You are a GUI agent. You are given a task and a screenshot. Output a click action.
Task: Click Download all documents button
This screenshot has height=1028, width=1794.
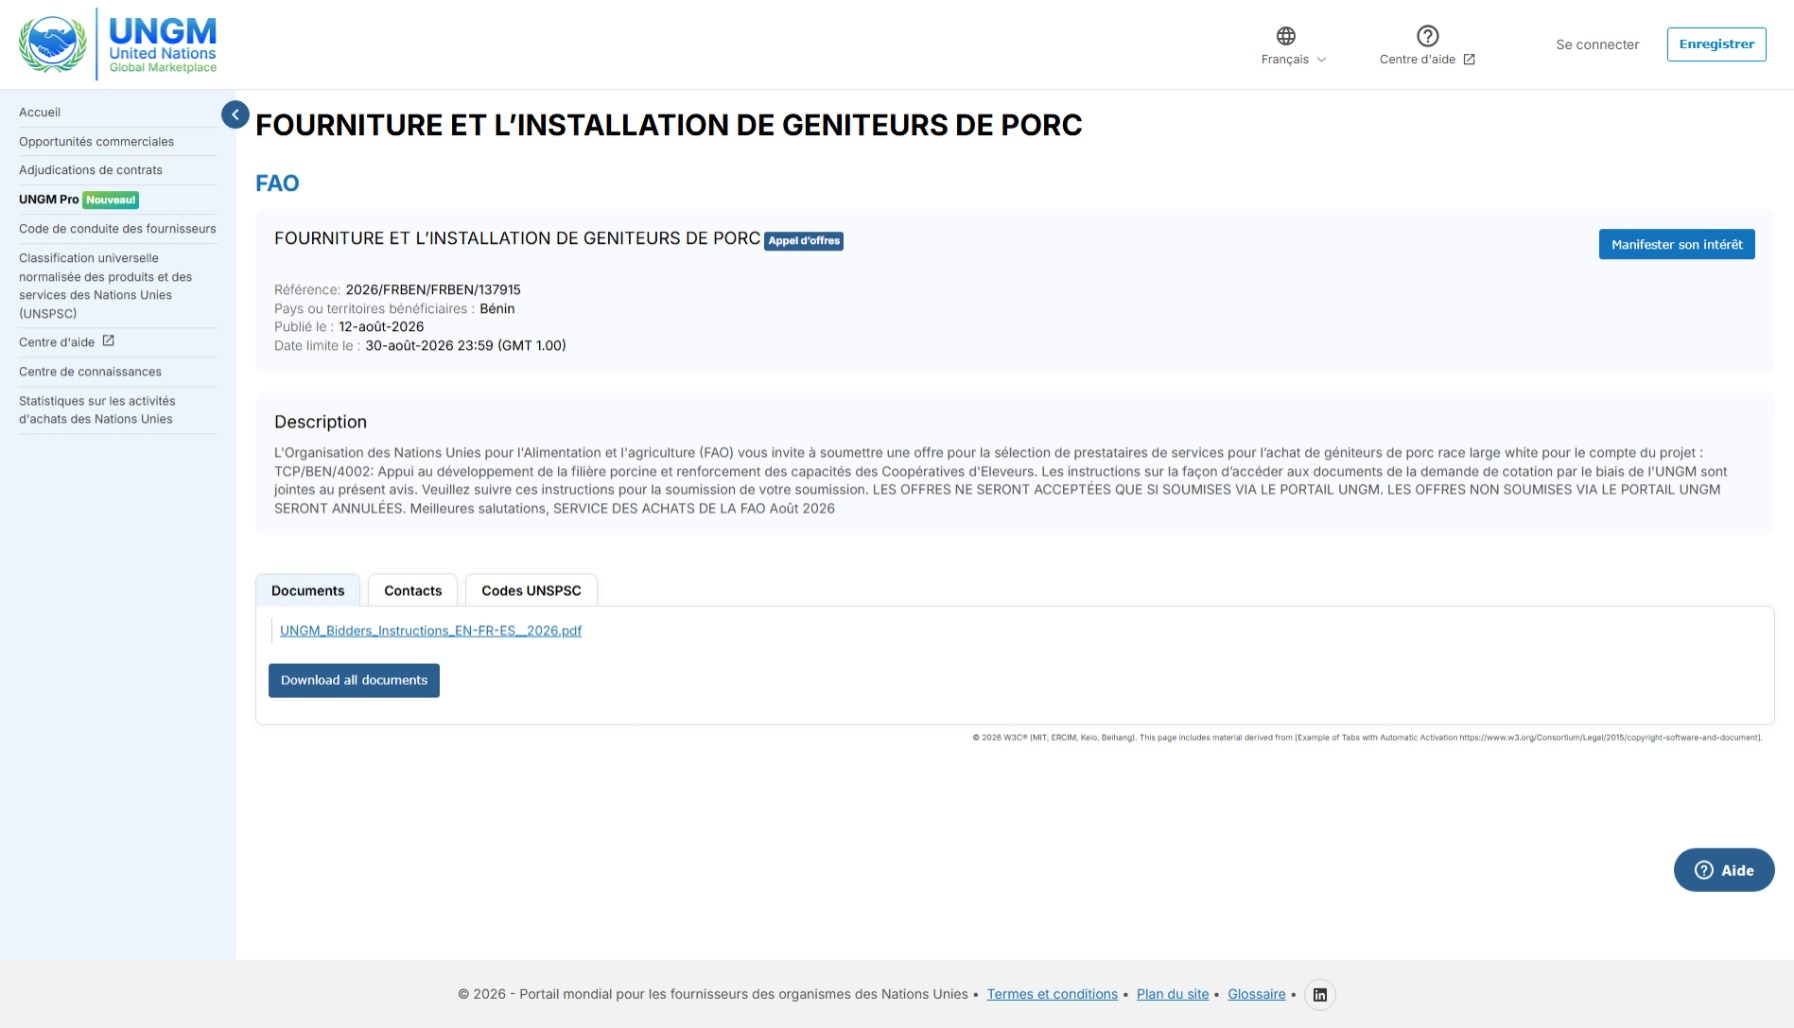[354, 681]
